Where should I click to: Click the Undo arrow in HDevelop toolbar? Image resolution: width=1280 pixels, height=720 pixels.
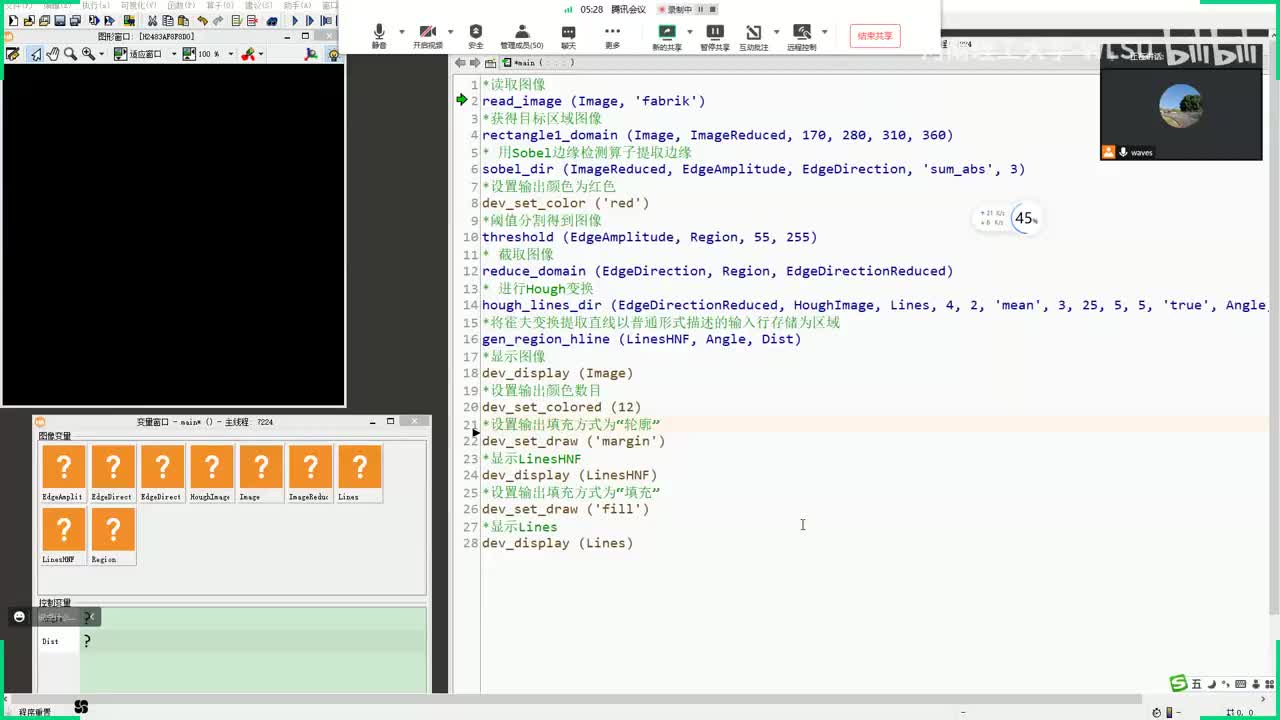[x=203, y=21]
